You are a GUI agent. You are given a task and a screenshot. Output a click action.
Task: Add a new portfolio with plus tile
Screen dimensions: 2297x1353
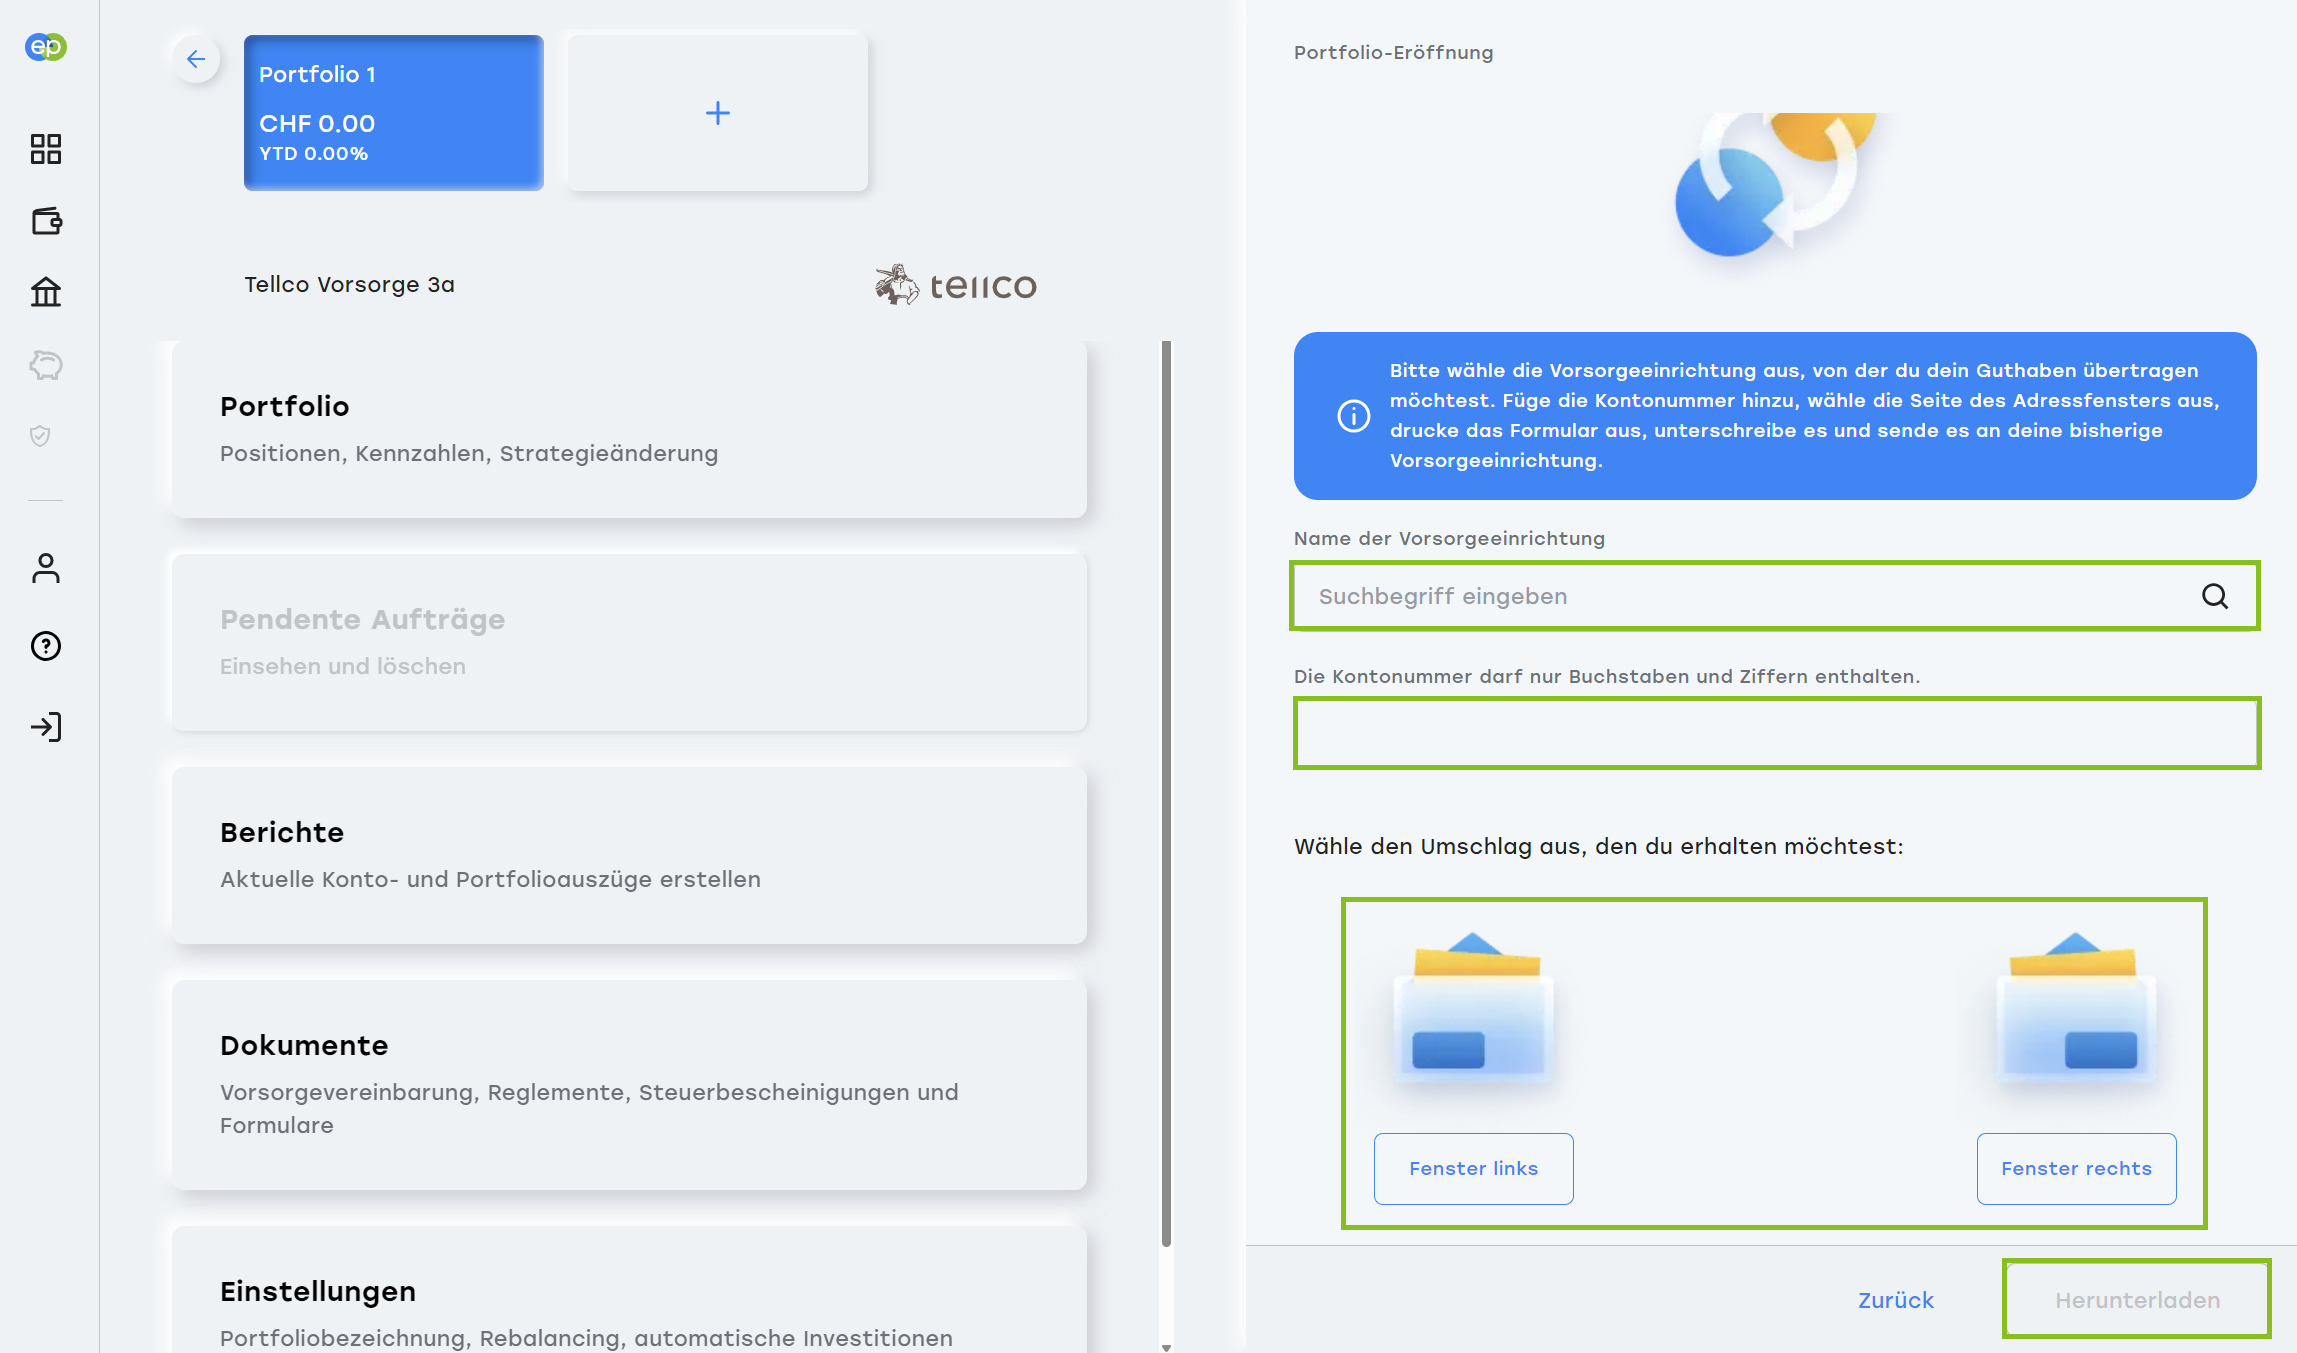coord(718,113)
